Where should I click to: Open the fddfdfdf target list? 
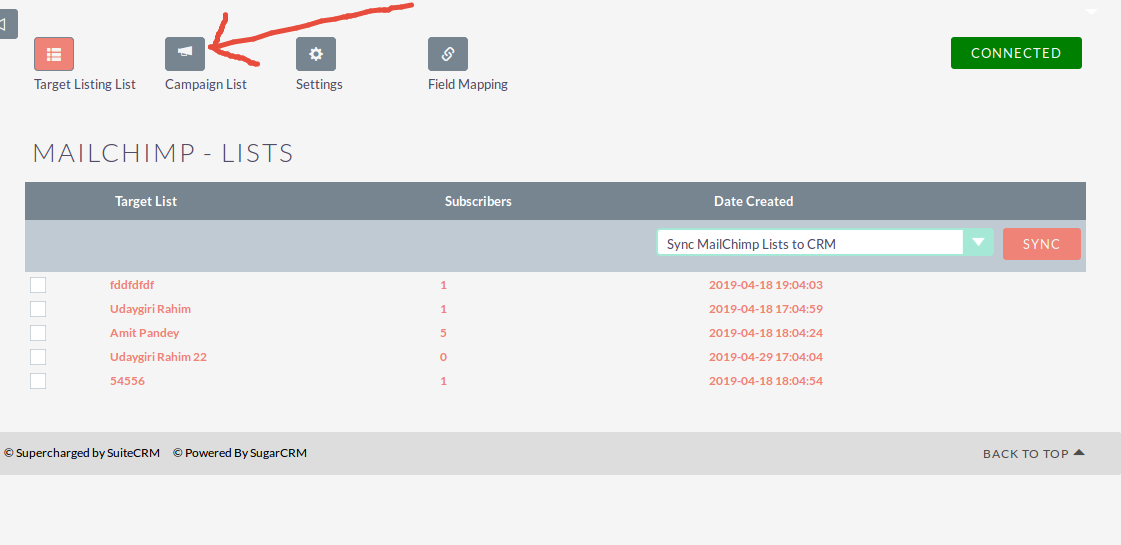tap(132, 285)
